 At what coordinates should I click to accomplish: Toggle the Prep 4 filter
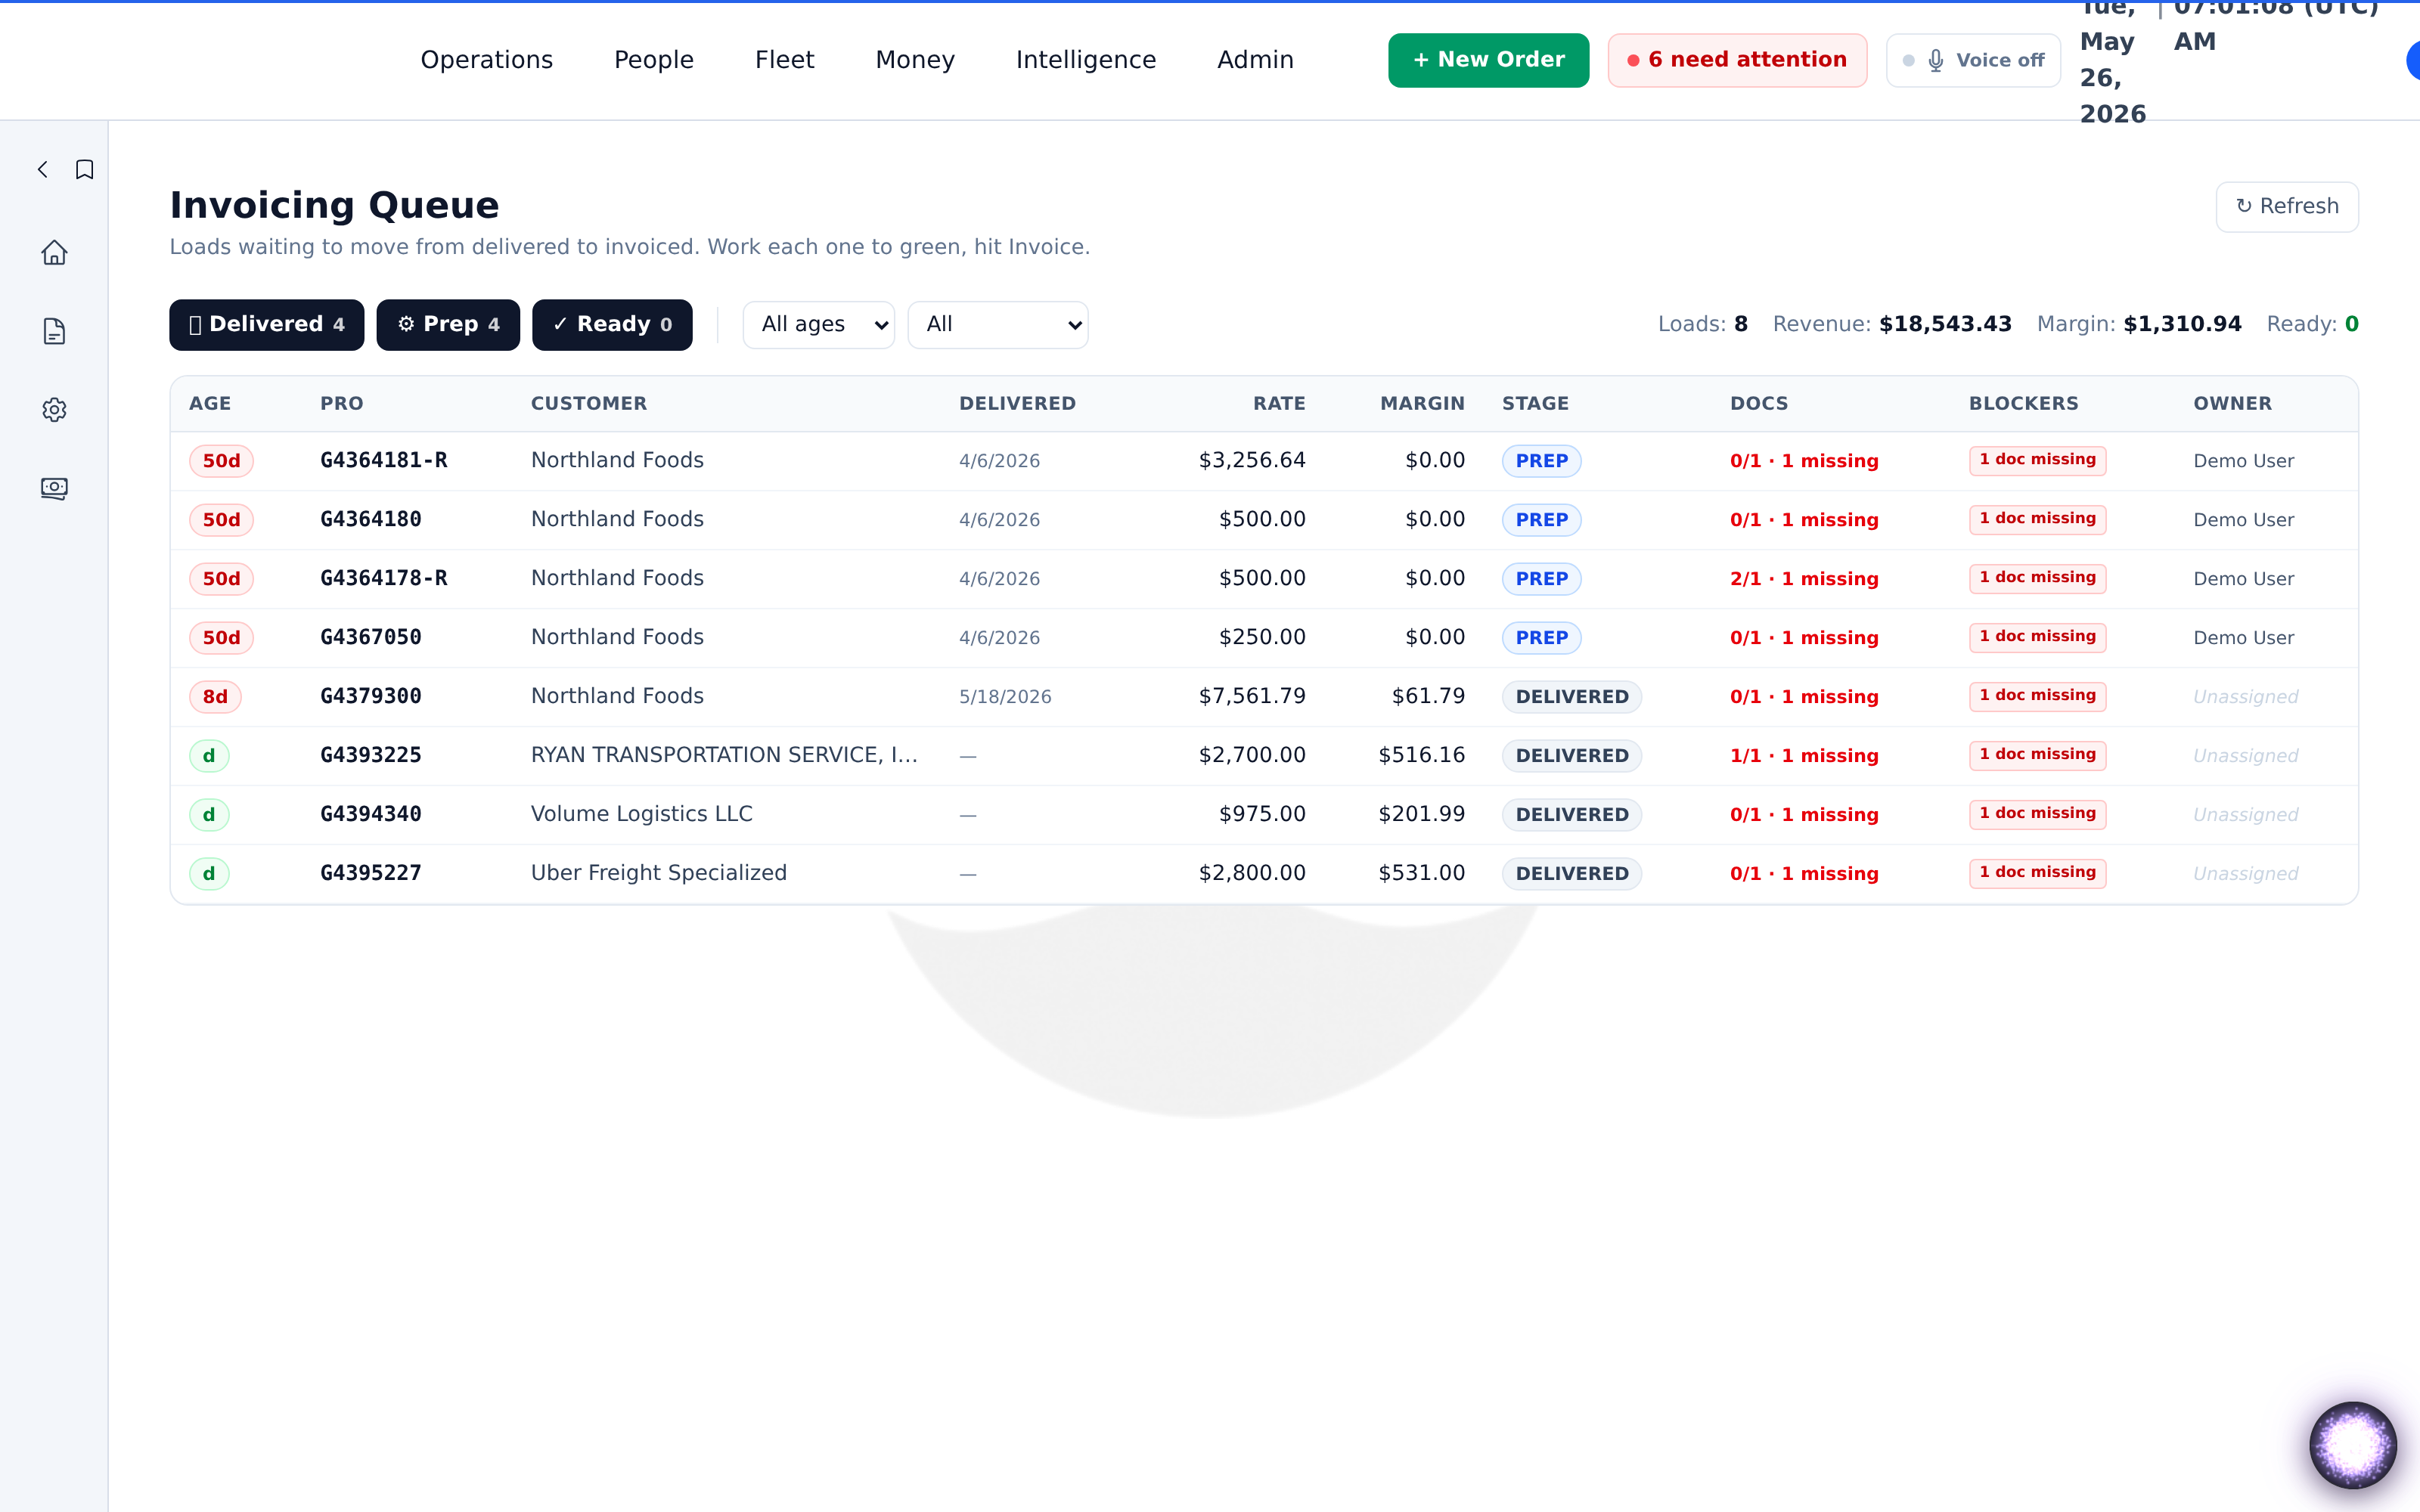[448, 325]
